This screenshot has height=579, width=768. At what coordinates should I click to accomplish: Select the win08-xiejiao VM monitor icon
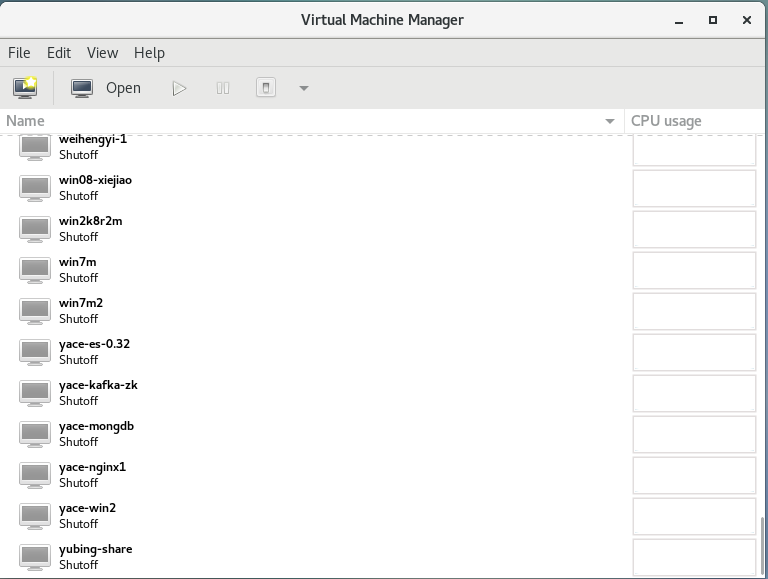[x=34, y=188]
